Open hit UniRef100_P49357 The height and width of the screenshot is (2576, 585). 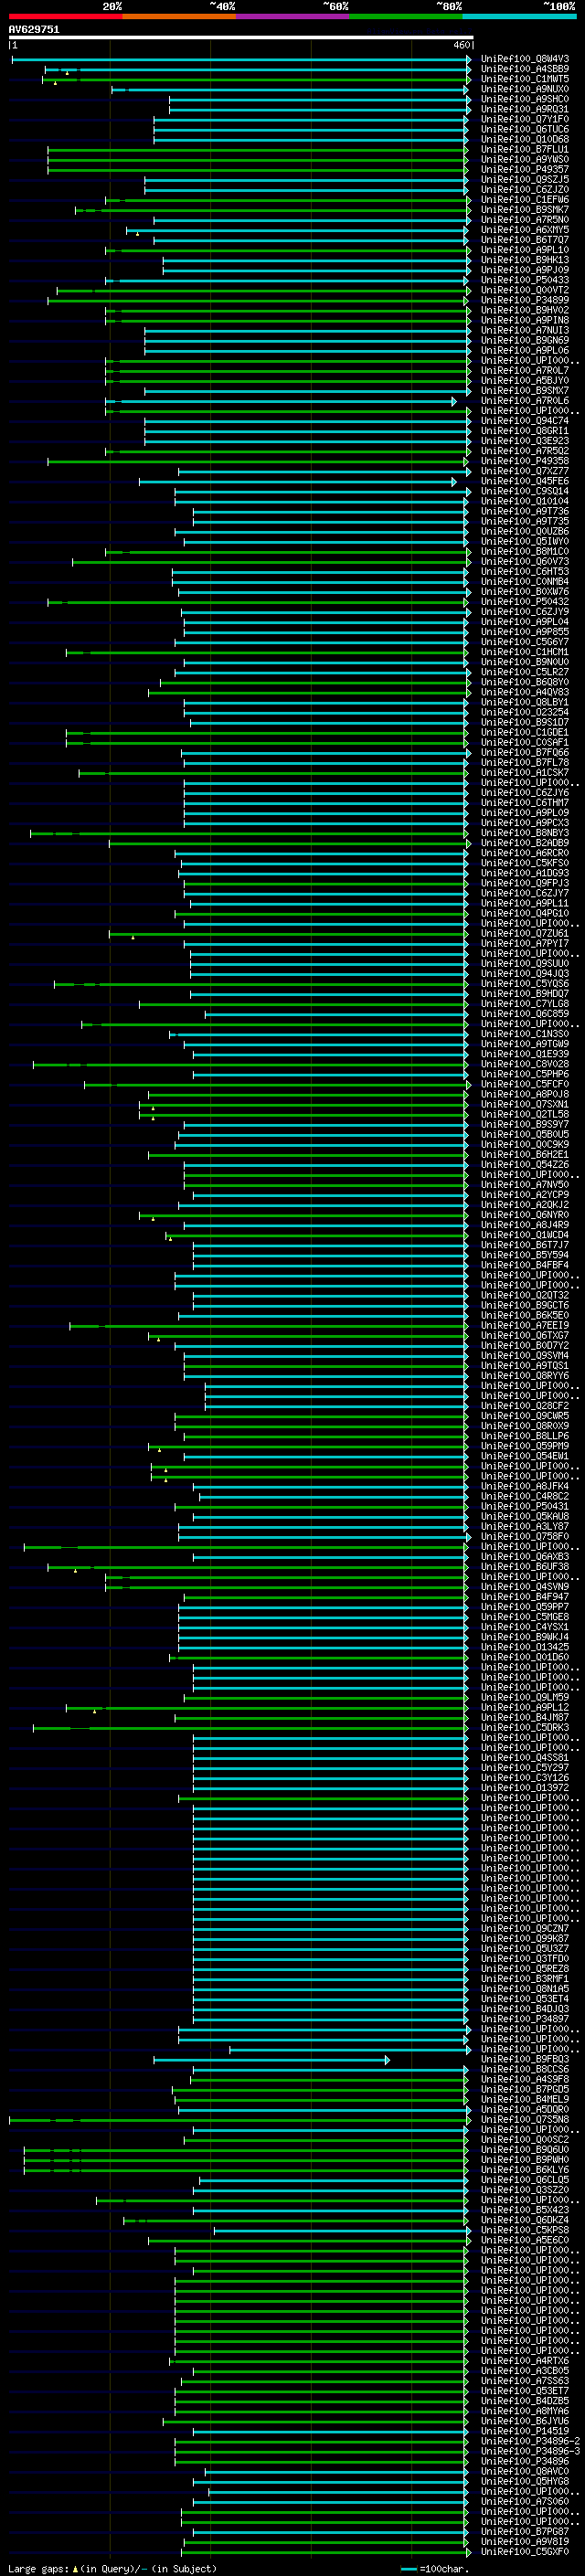(524, 170)
